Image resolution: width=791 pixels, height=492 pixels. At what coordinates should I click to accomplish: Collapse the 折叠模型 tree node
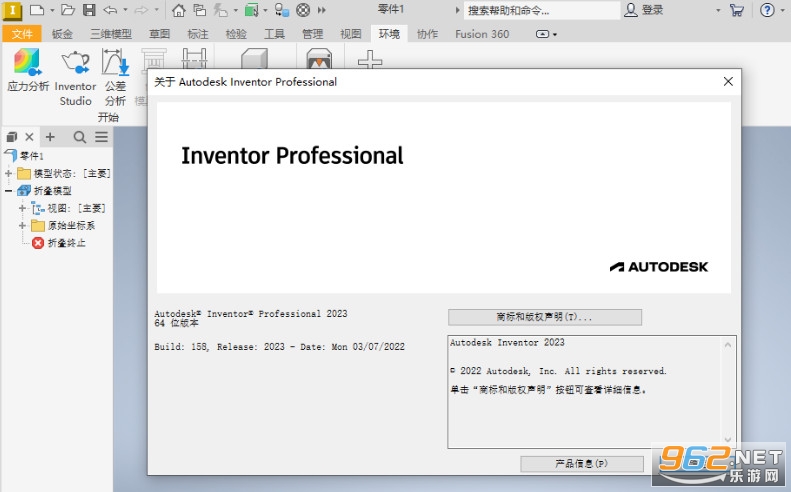(8, 191)
